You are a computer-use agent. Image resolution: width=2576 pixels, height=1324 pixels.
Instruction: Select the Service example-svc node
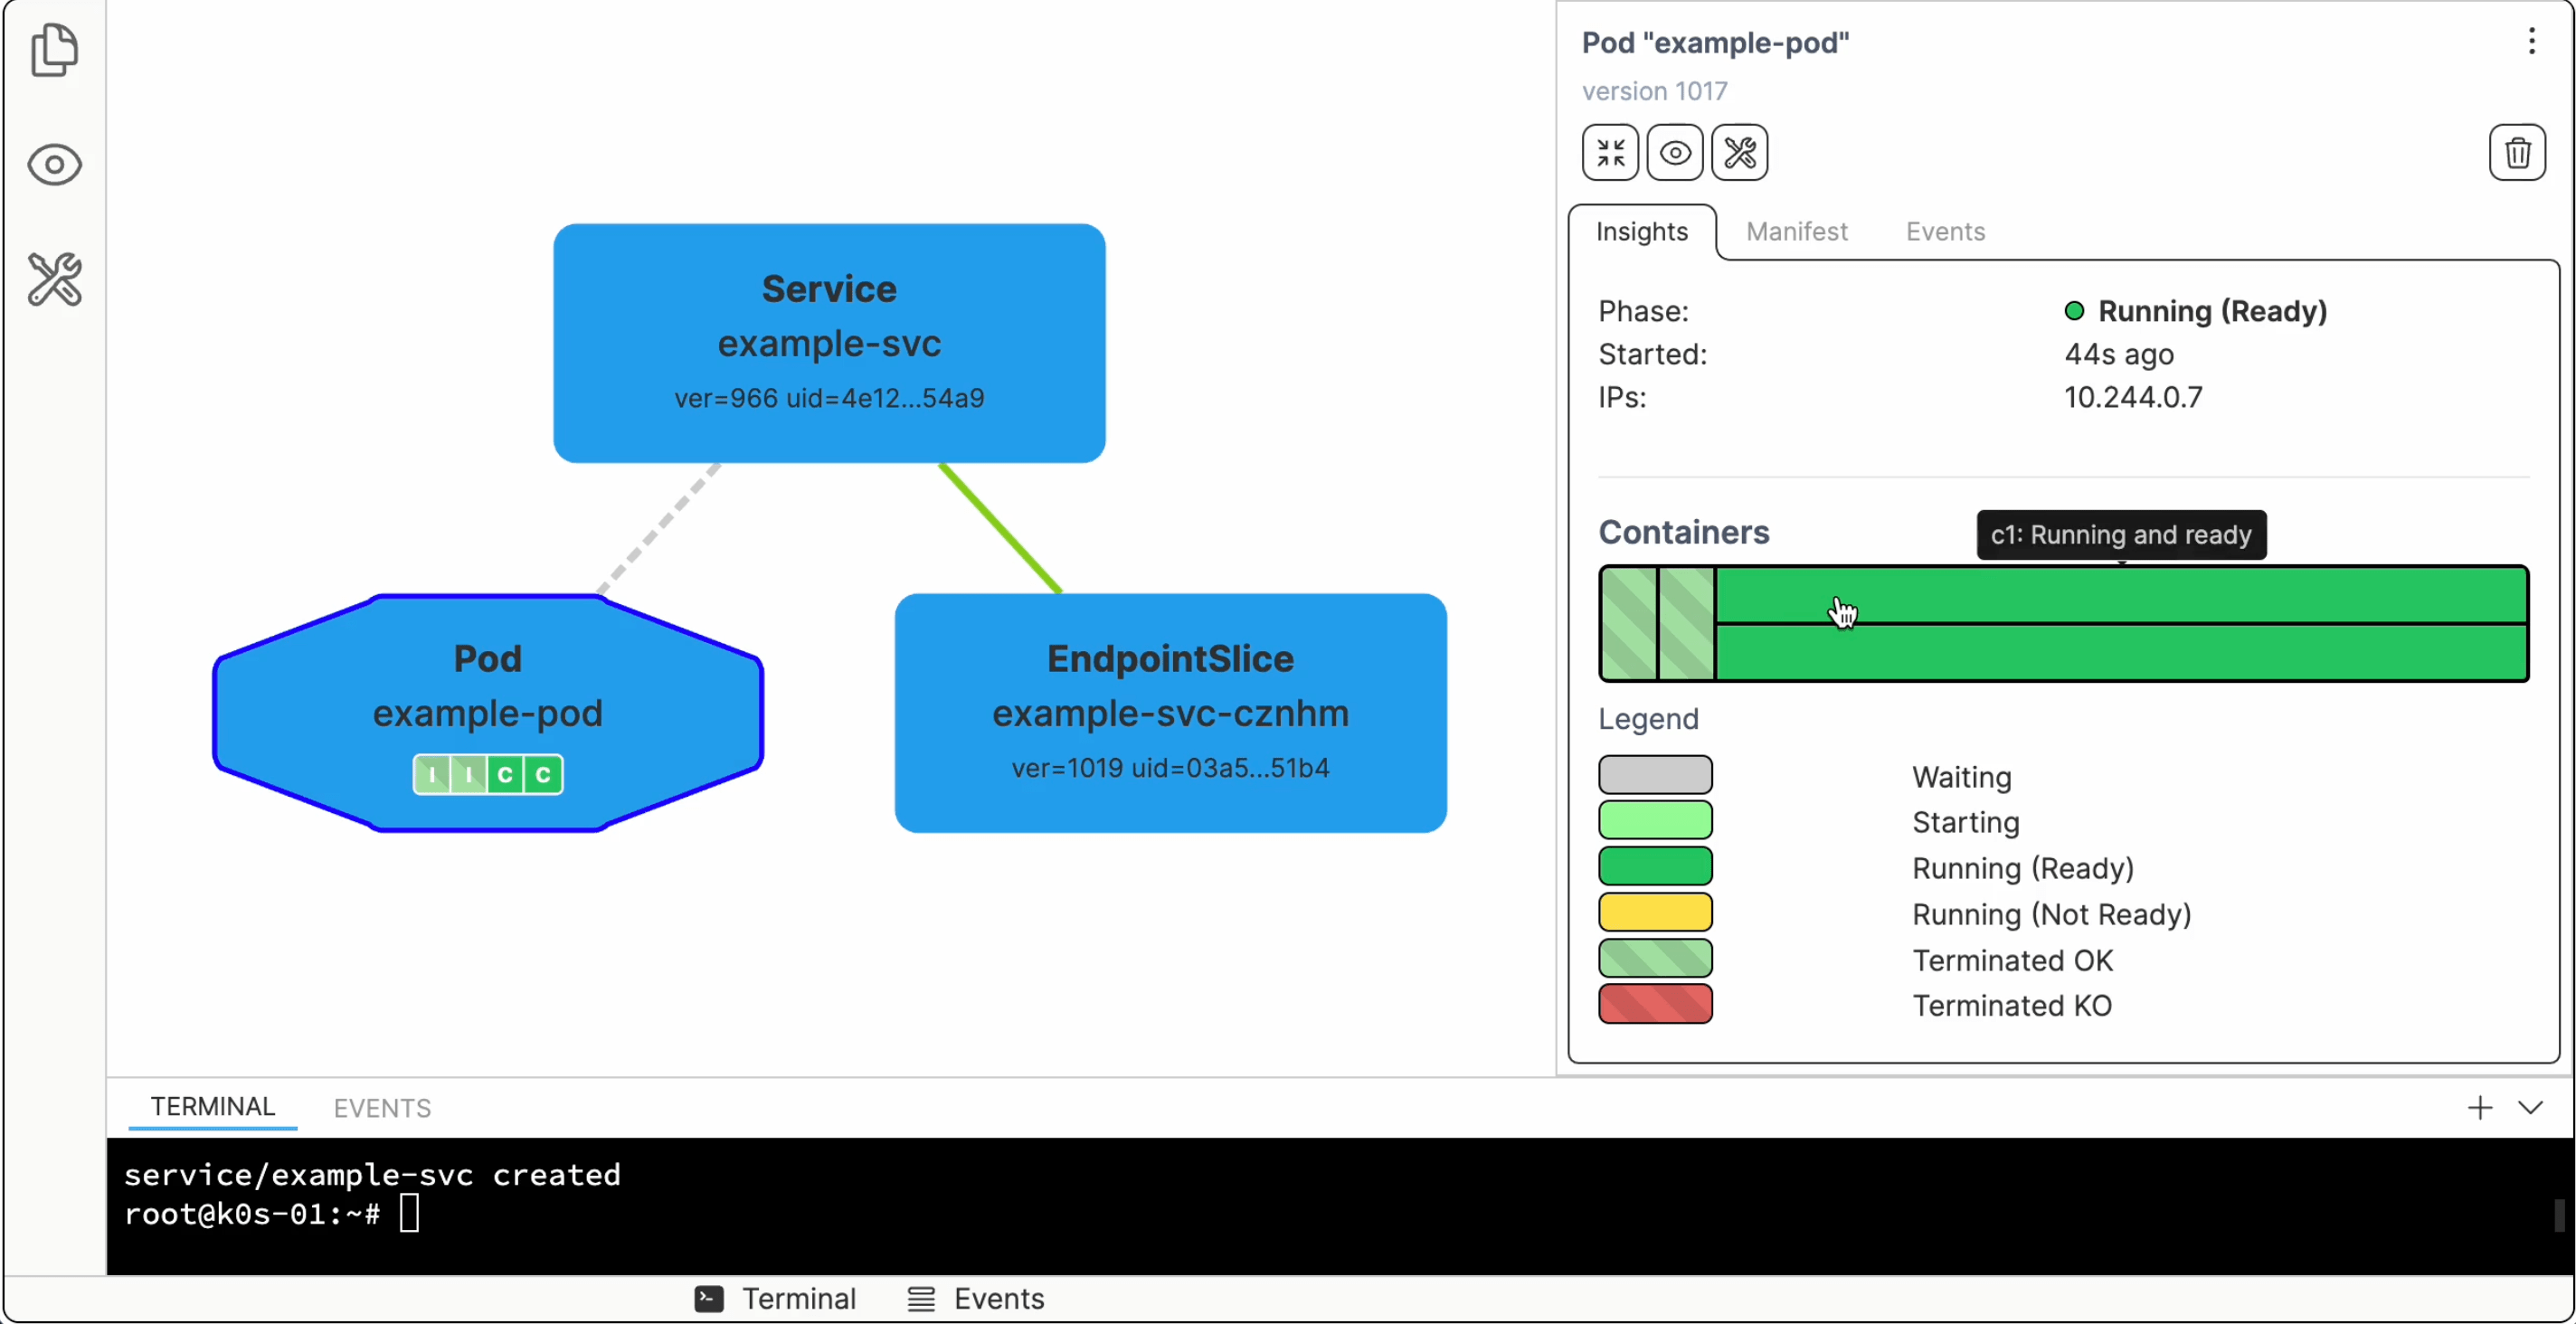[829, 342]
